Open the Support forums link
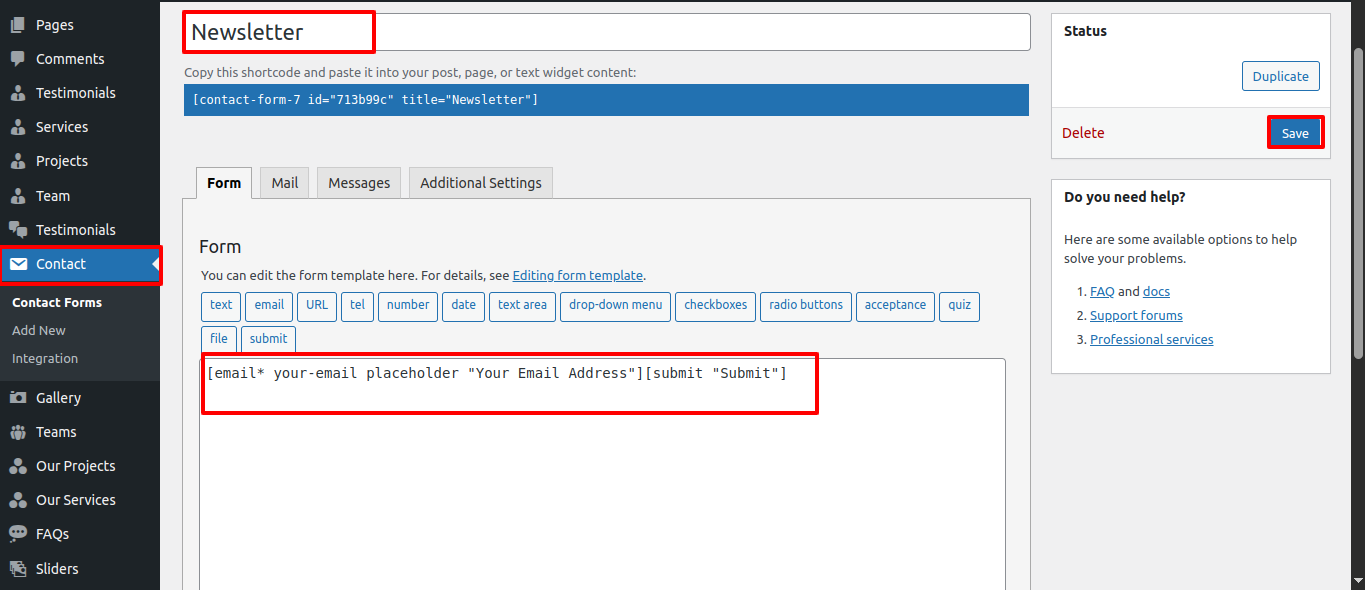1365x590 pixels. point(1136,316)
